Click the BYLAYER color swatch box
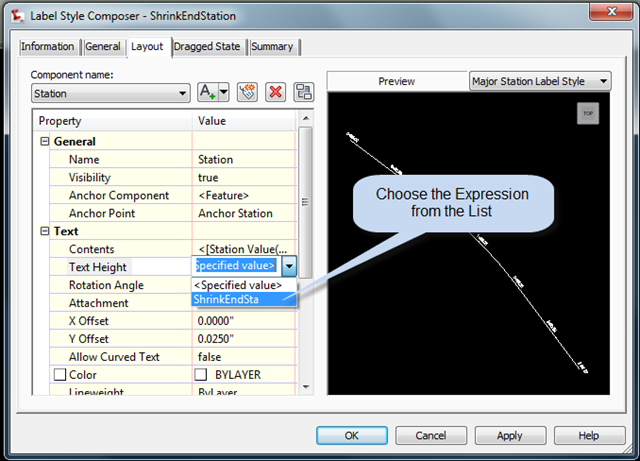640x461 pixels. pyautogui.click(x=200, y=374)
